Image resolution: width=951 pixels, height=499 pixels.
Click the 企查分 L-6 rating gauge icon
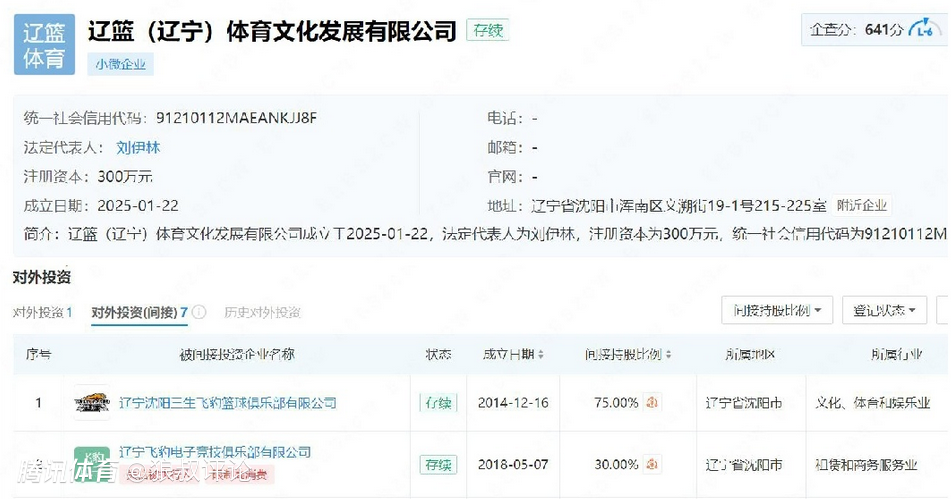(925, 31)
